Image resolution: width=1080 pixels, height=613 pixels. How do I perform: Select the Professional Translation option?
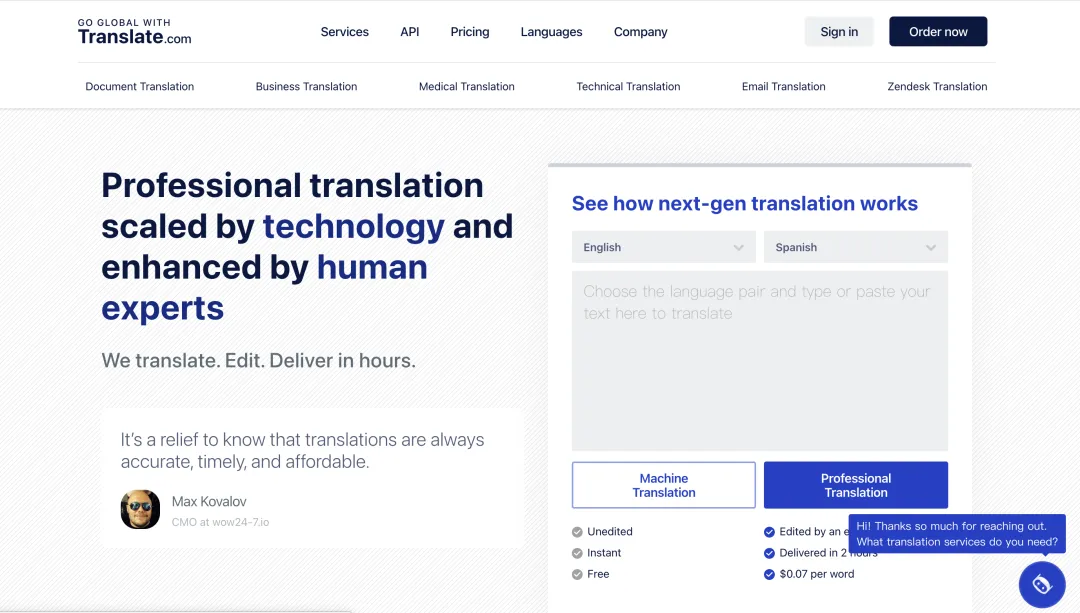pyautogui.click(x=855, y=485)
